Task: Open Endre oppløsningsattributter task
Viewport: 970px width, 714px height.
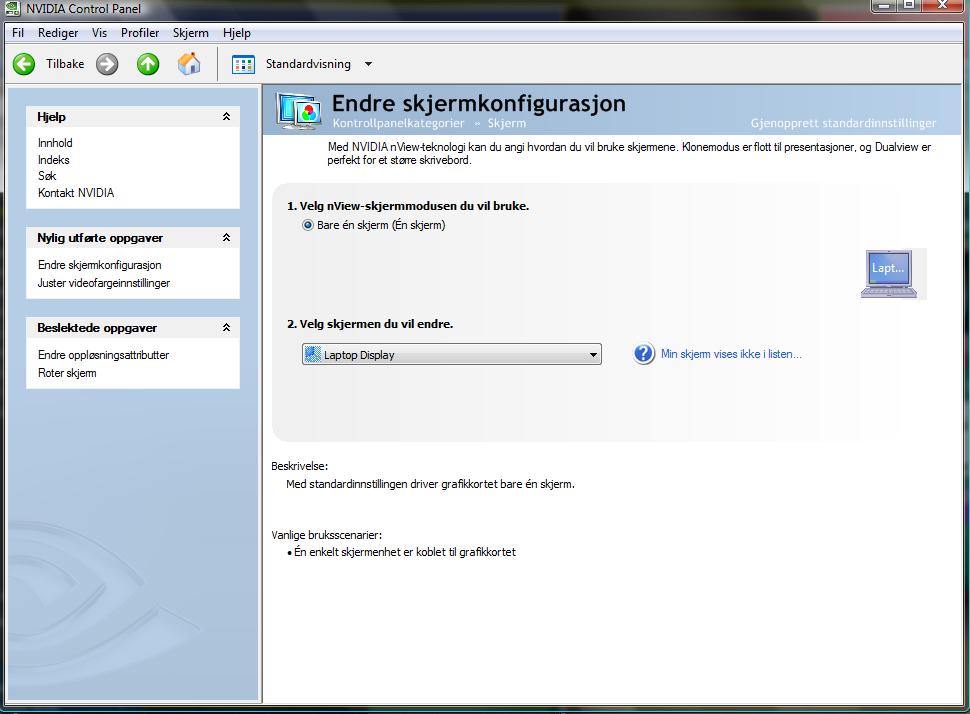Action: (x=103, y=355)
